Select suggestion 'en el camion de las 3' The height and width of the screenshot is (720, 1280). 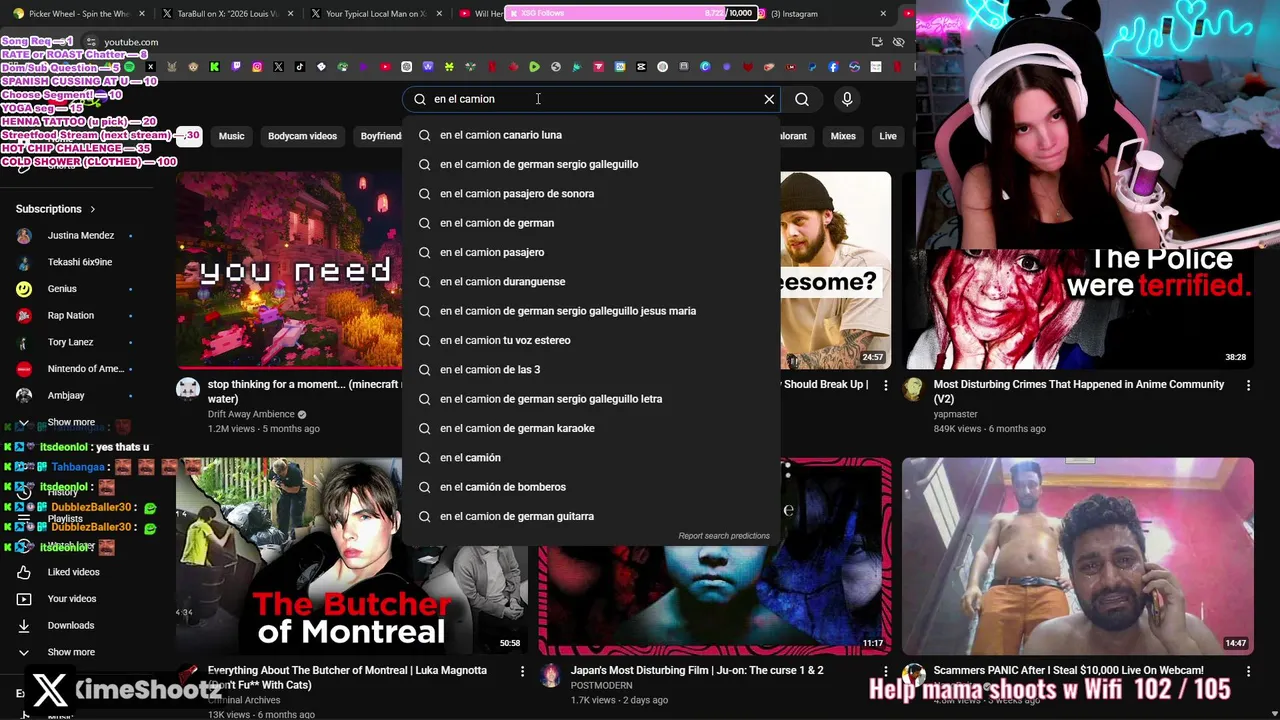591,370
